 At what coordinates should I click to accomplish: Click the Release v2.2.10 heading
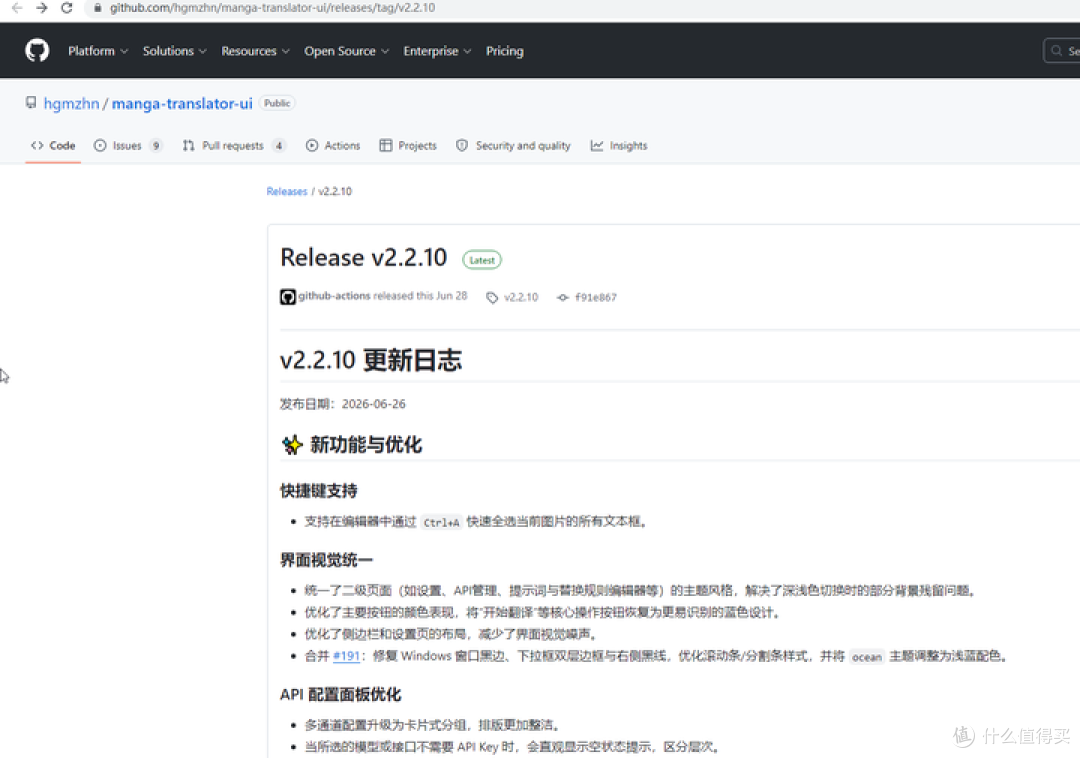click(x=363, y=257)
